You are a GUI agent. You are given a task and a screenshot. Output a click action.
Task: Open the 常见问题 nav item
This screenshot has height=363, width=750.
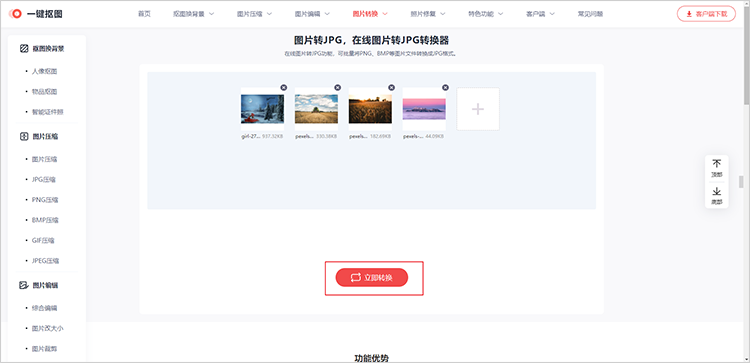590,14
